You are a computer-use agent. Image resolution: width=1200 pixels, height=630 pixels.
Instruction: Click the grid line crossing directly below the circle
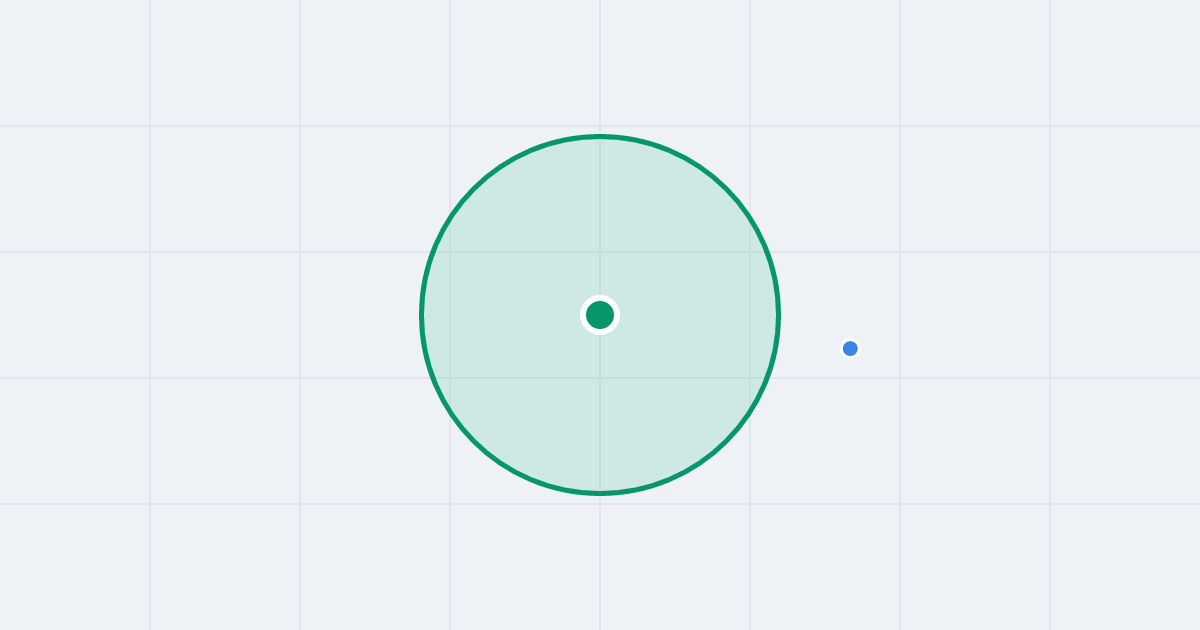600,504
